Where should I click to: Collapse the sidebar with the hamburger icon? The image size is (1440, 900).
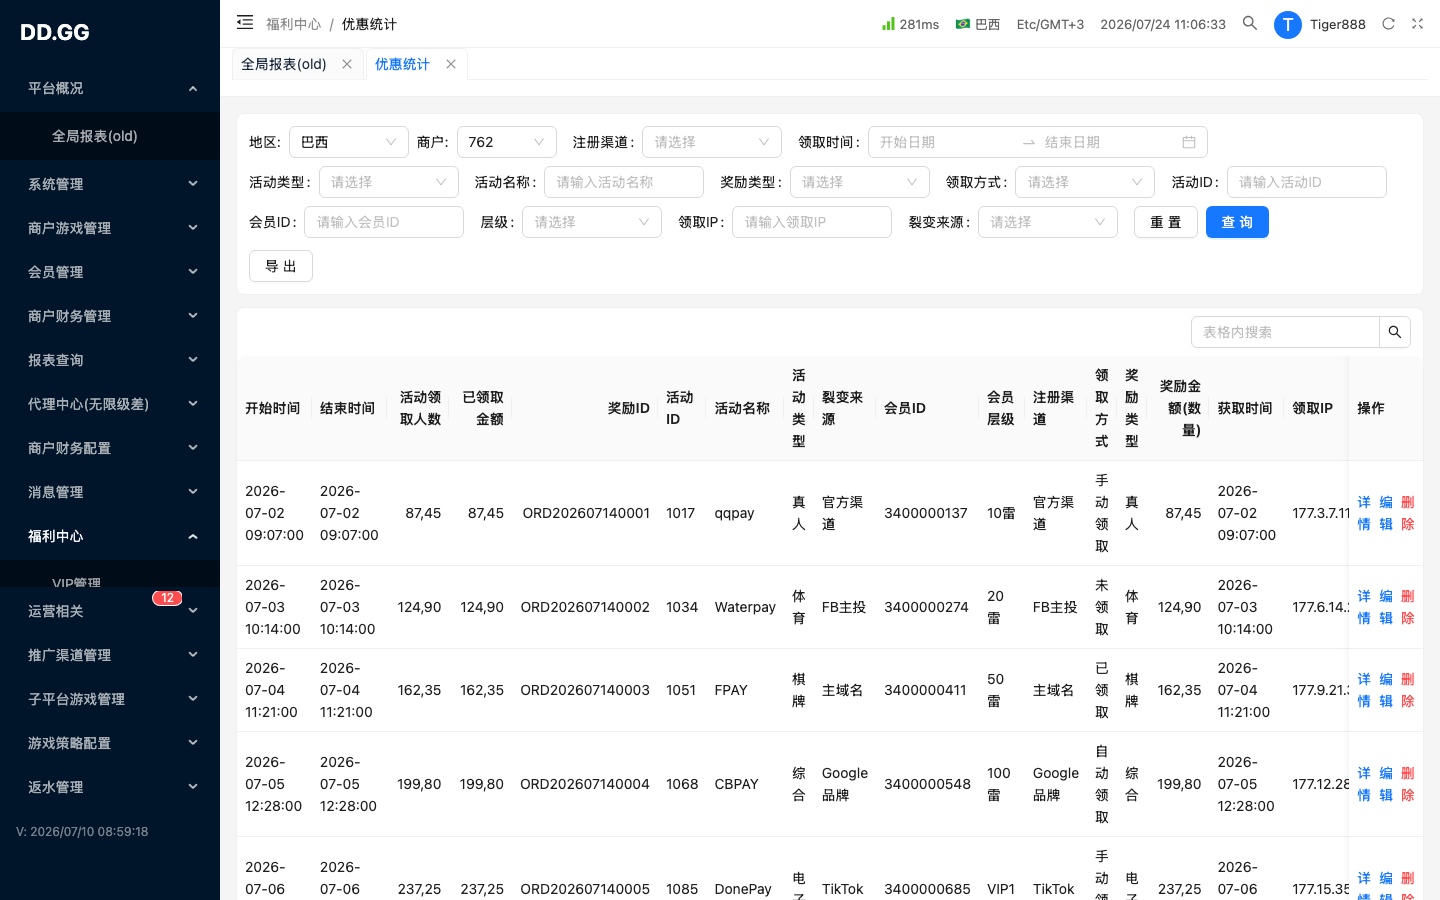(245, 22)
